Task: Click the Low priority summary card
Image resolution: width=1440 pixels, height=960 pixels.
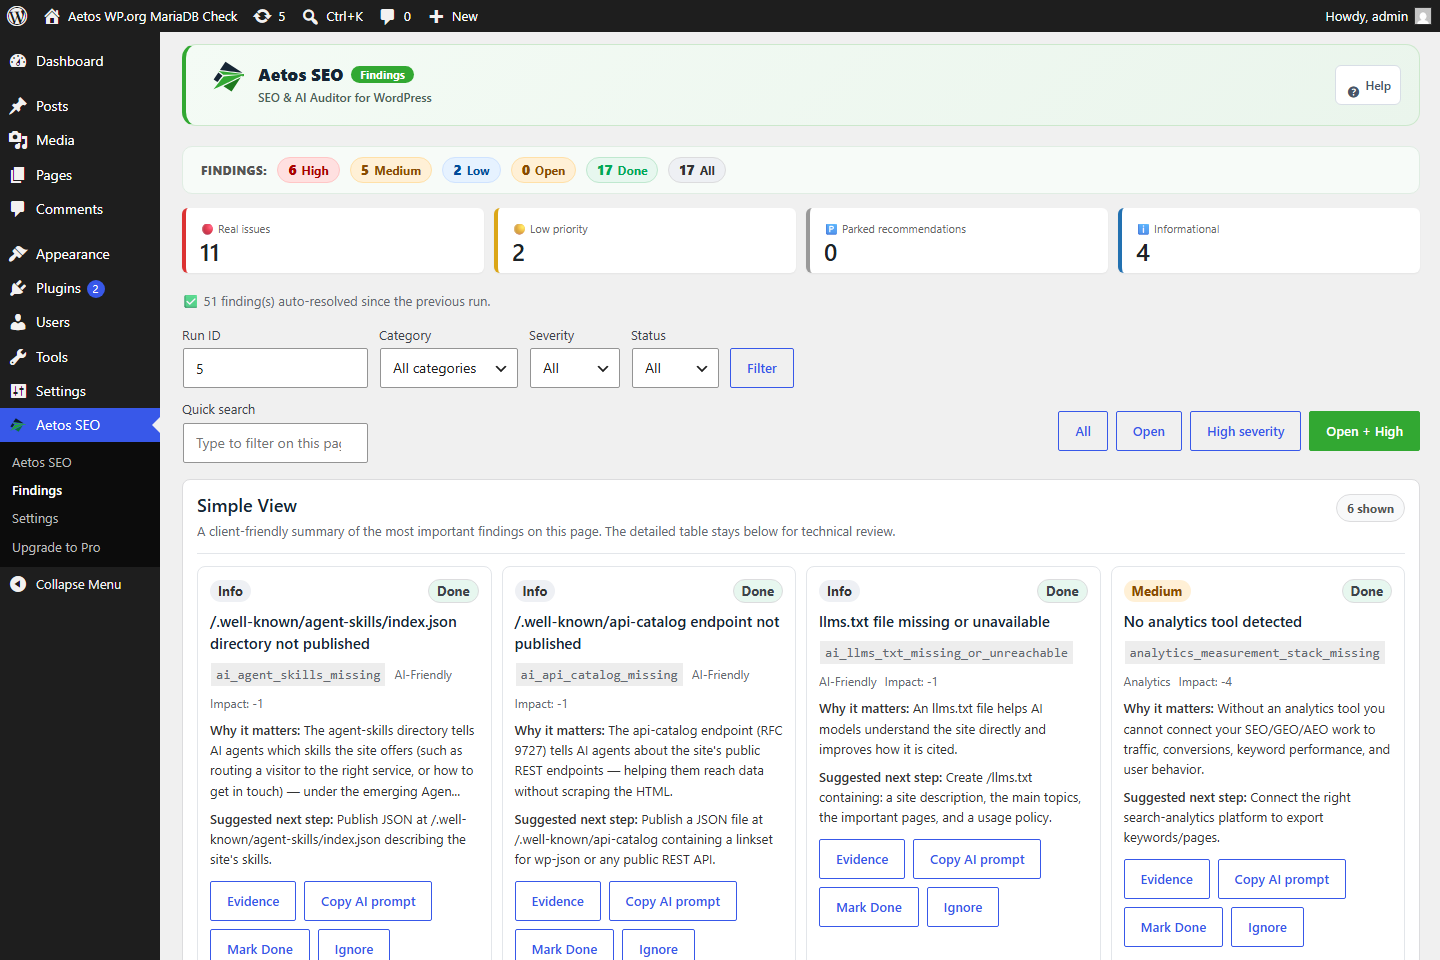Action: [x=645, y=240]
